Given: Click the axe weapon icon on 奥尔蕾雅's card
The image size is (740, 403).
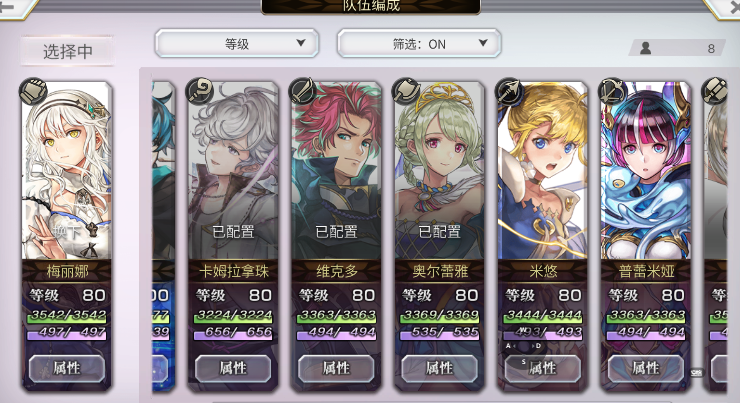Looking at the screenshot, I should tap(406, 91).
